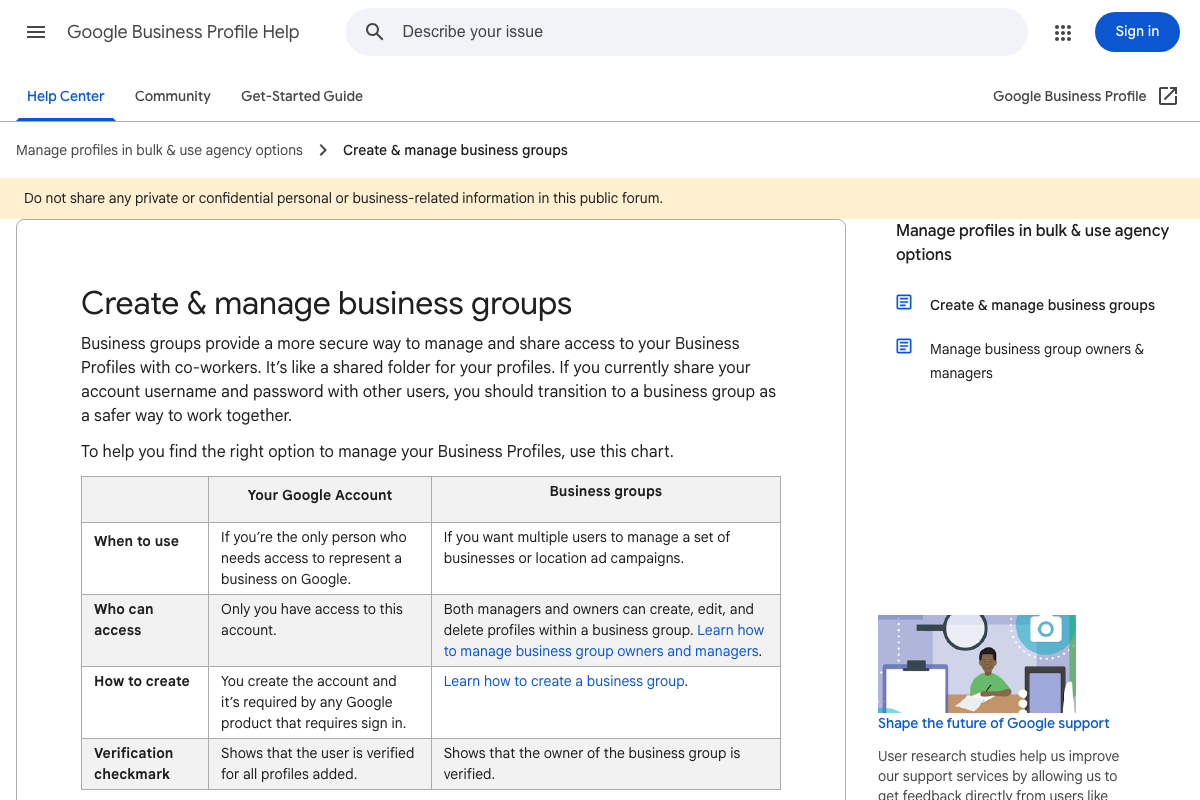Click the Google support research illustration thumbnail
1200x800 pixels.
pos(977,664)
